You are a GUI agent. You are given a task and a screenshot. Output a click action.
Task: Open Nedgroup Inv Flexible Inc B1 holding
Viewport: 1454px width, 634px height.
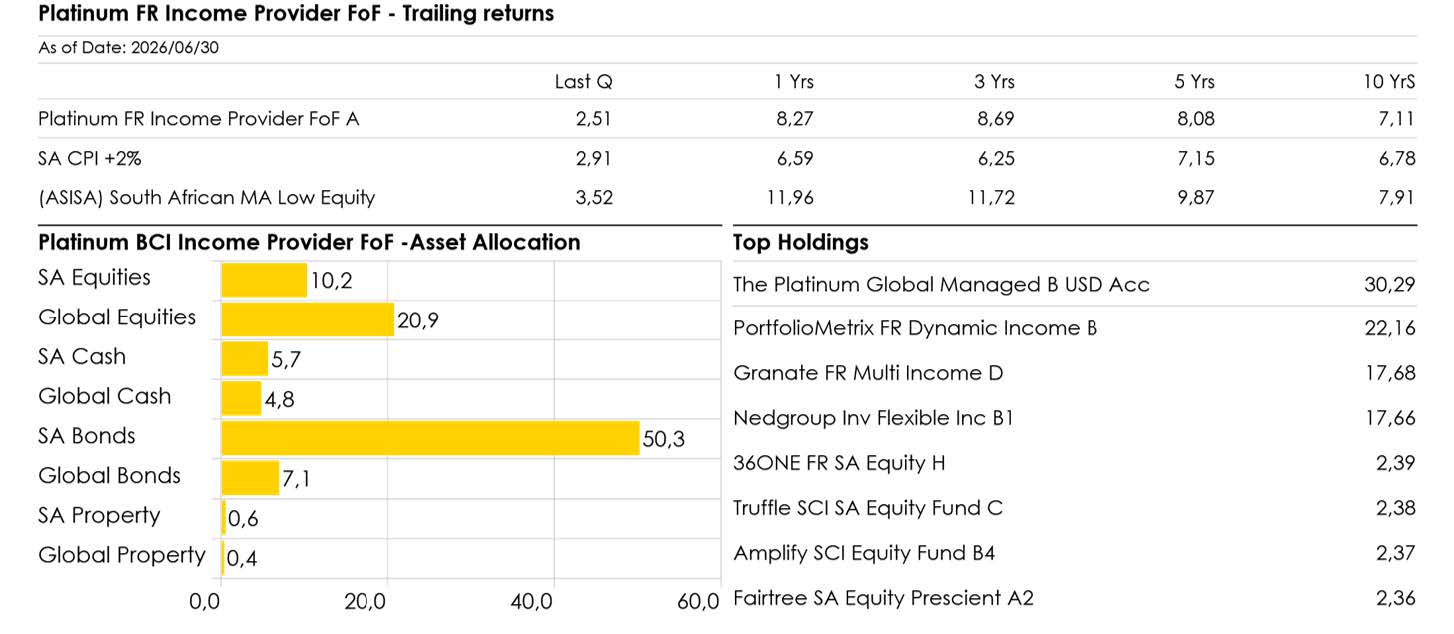(873, 418)
